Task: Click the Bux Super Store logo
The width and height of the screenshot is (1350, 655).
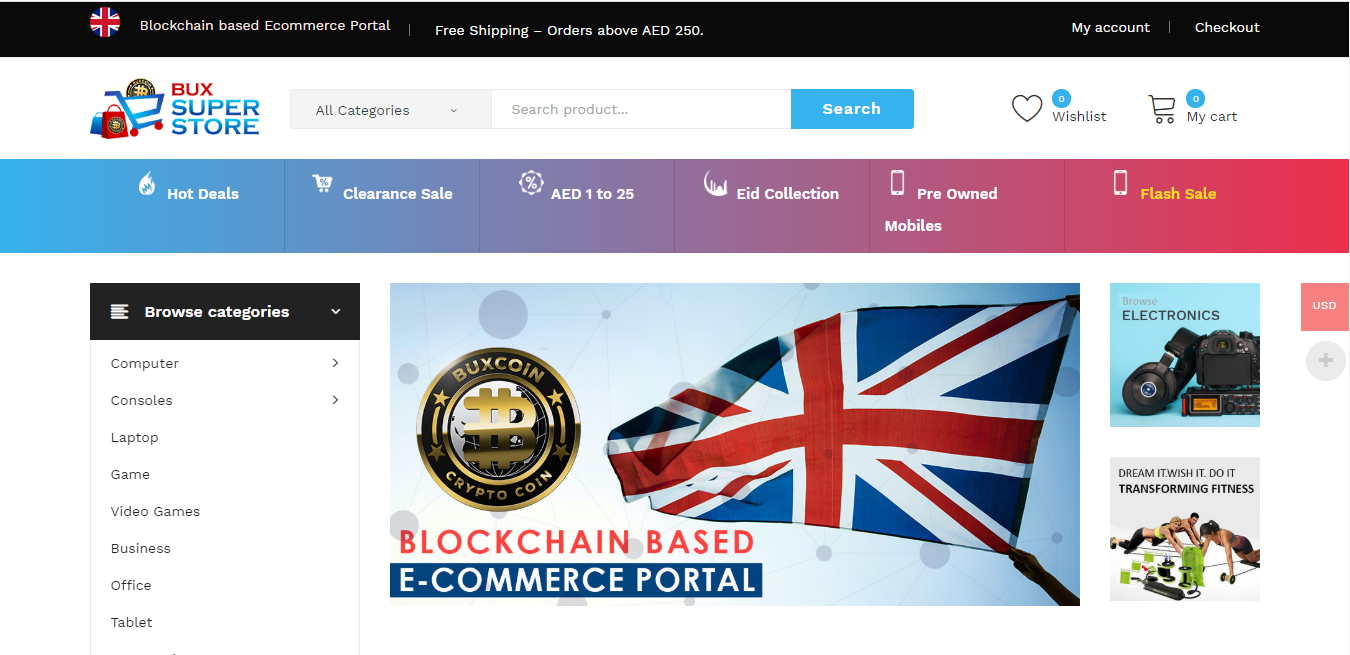Action: click(175, 108)
